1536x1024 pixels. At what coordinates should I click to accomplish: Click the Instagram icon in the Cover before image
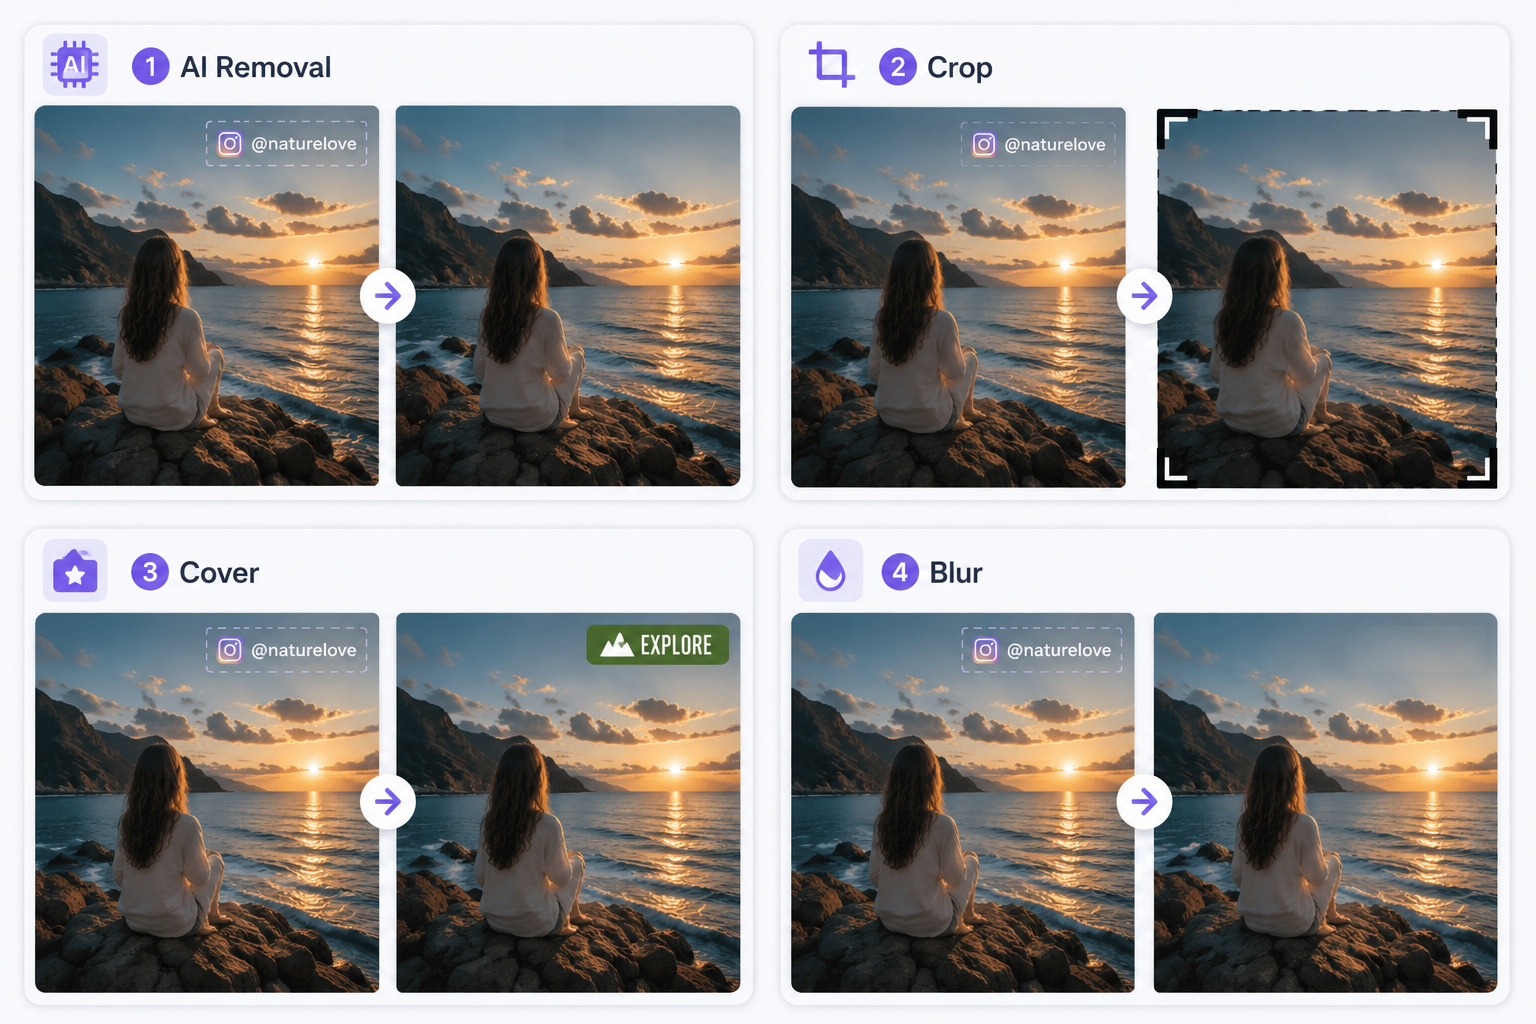[x=230, y=650]
